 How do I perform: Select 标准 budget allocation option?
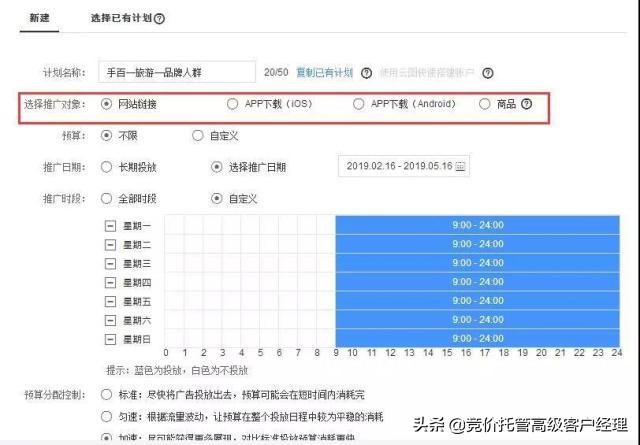107,394
